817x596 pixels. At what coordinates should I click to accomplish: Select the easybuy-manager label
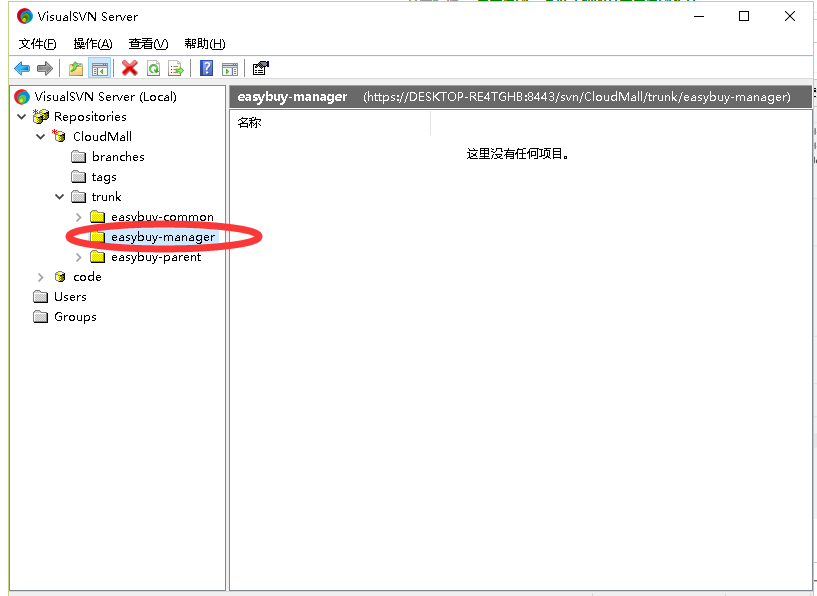pyautogui.click(x=163, y=237)
